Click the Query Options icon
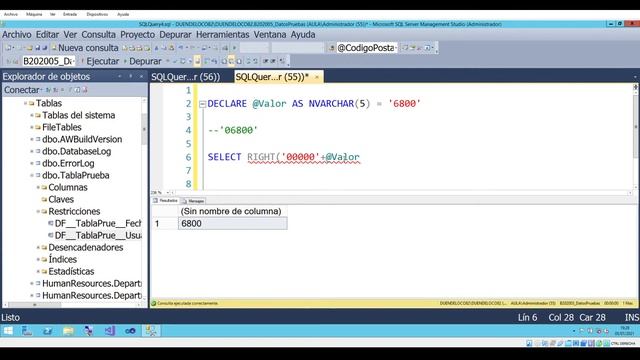Image resolution: width=640 pixels, height=360 pixels. [190, 61]
